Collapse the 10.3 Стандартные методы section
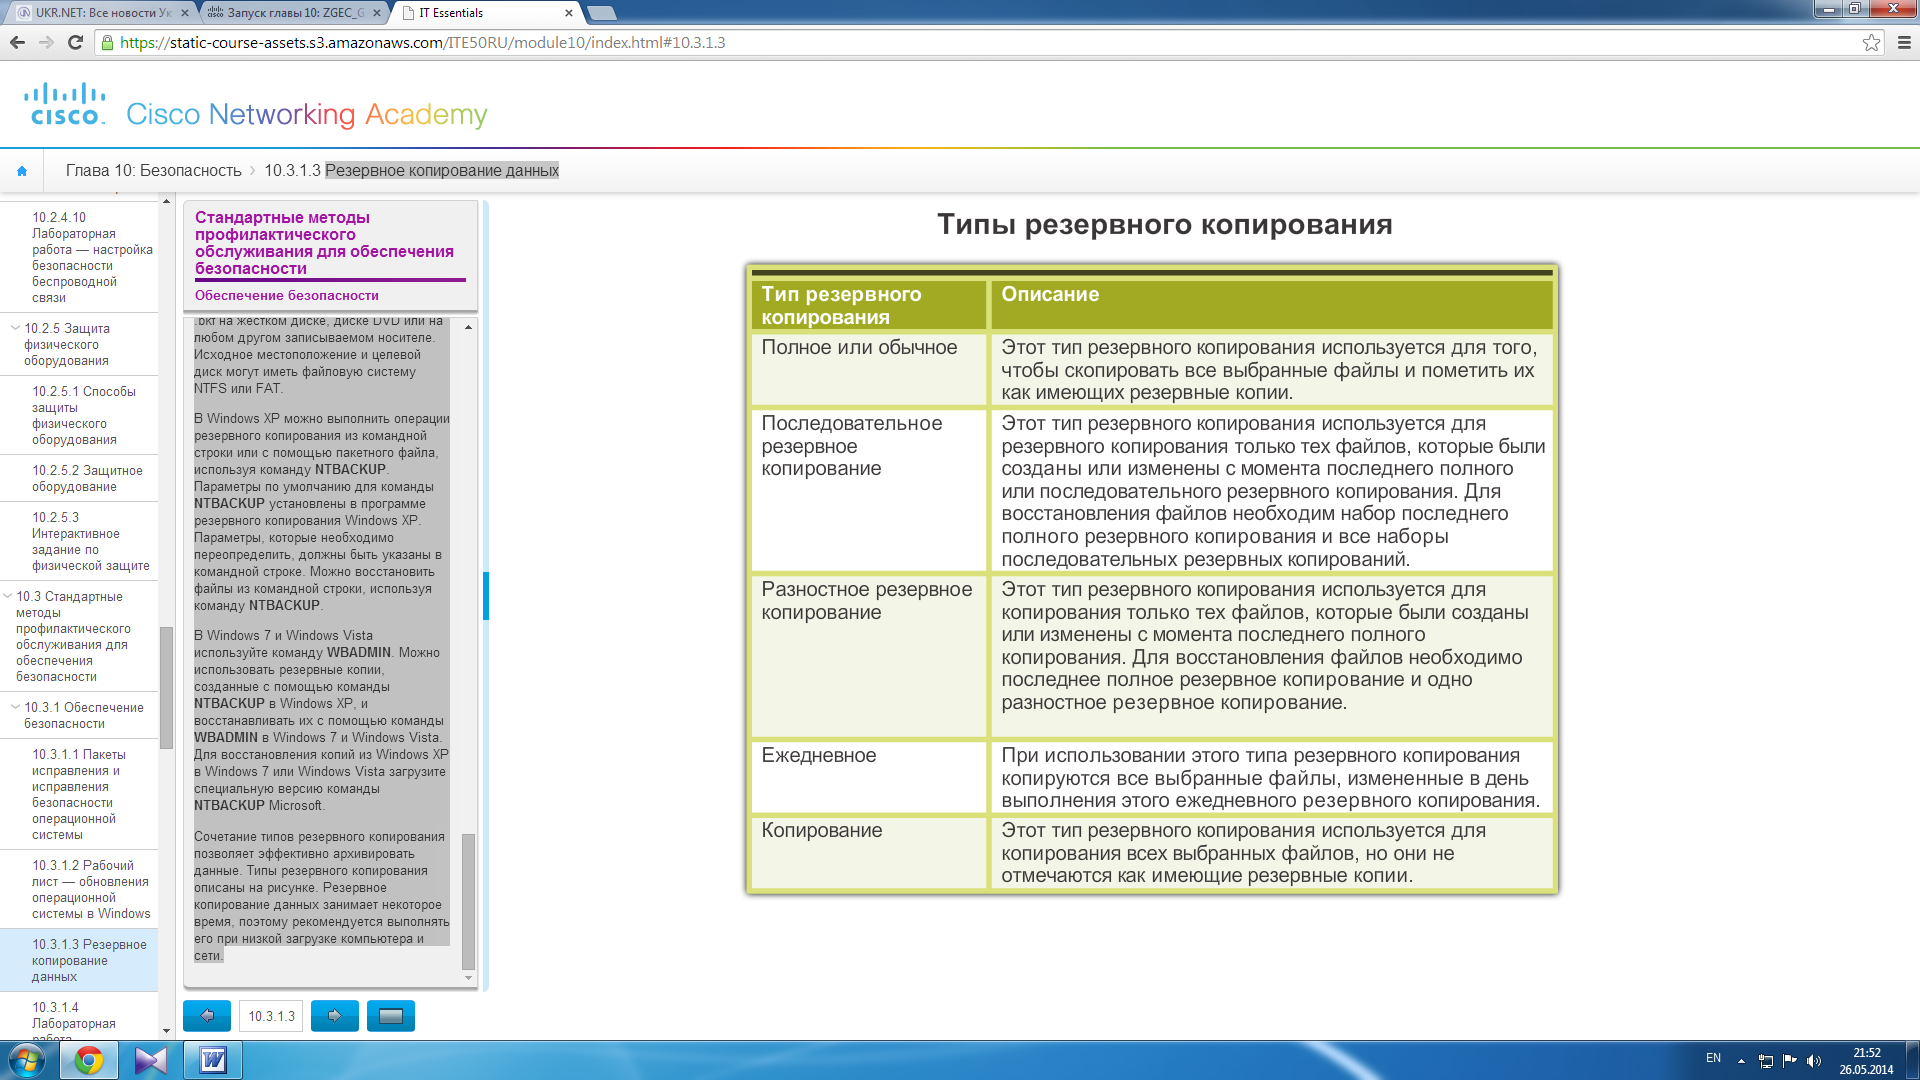 click(x=8, y=596)
